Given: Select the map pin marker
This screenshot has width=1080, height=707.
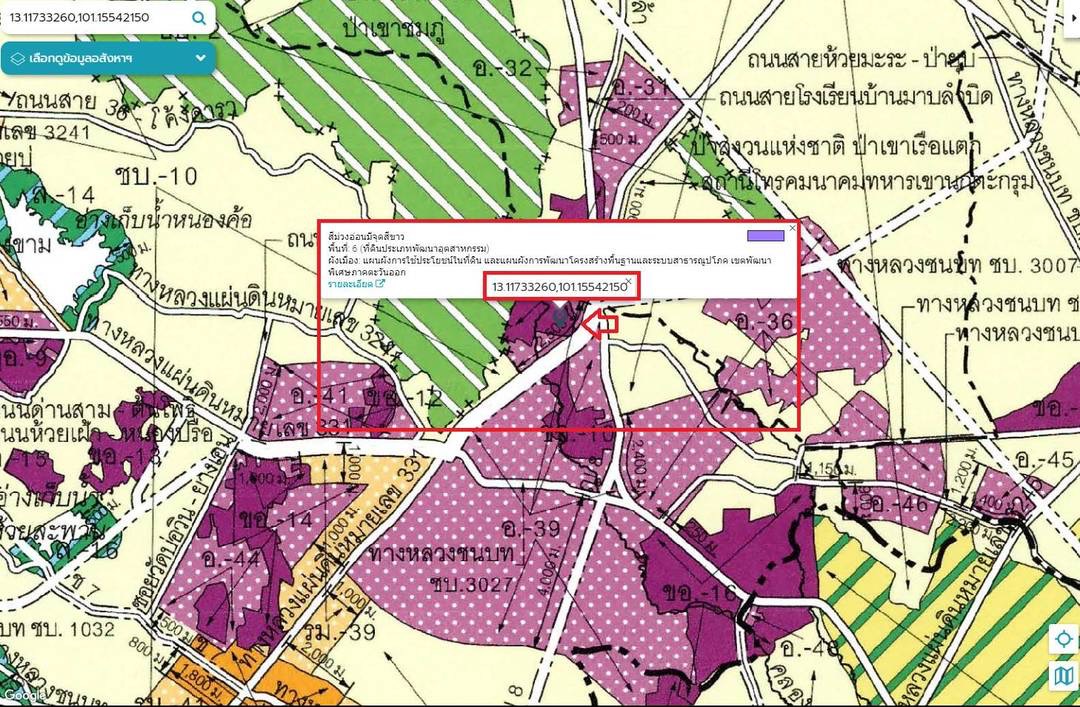Looking at the screenshot, I should 561,318.
